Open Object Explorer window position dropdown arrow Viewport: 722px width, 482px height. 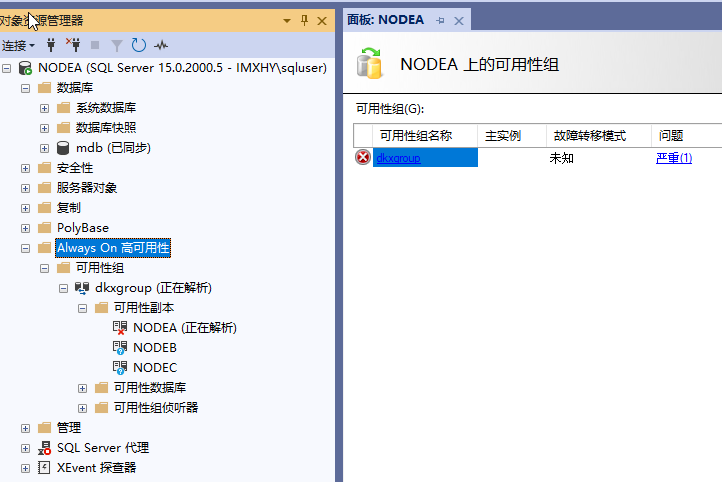pyautogui.click(x=287, y=21)
